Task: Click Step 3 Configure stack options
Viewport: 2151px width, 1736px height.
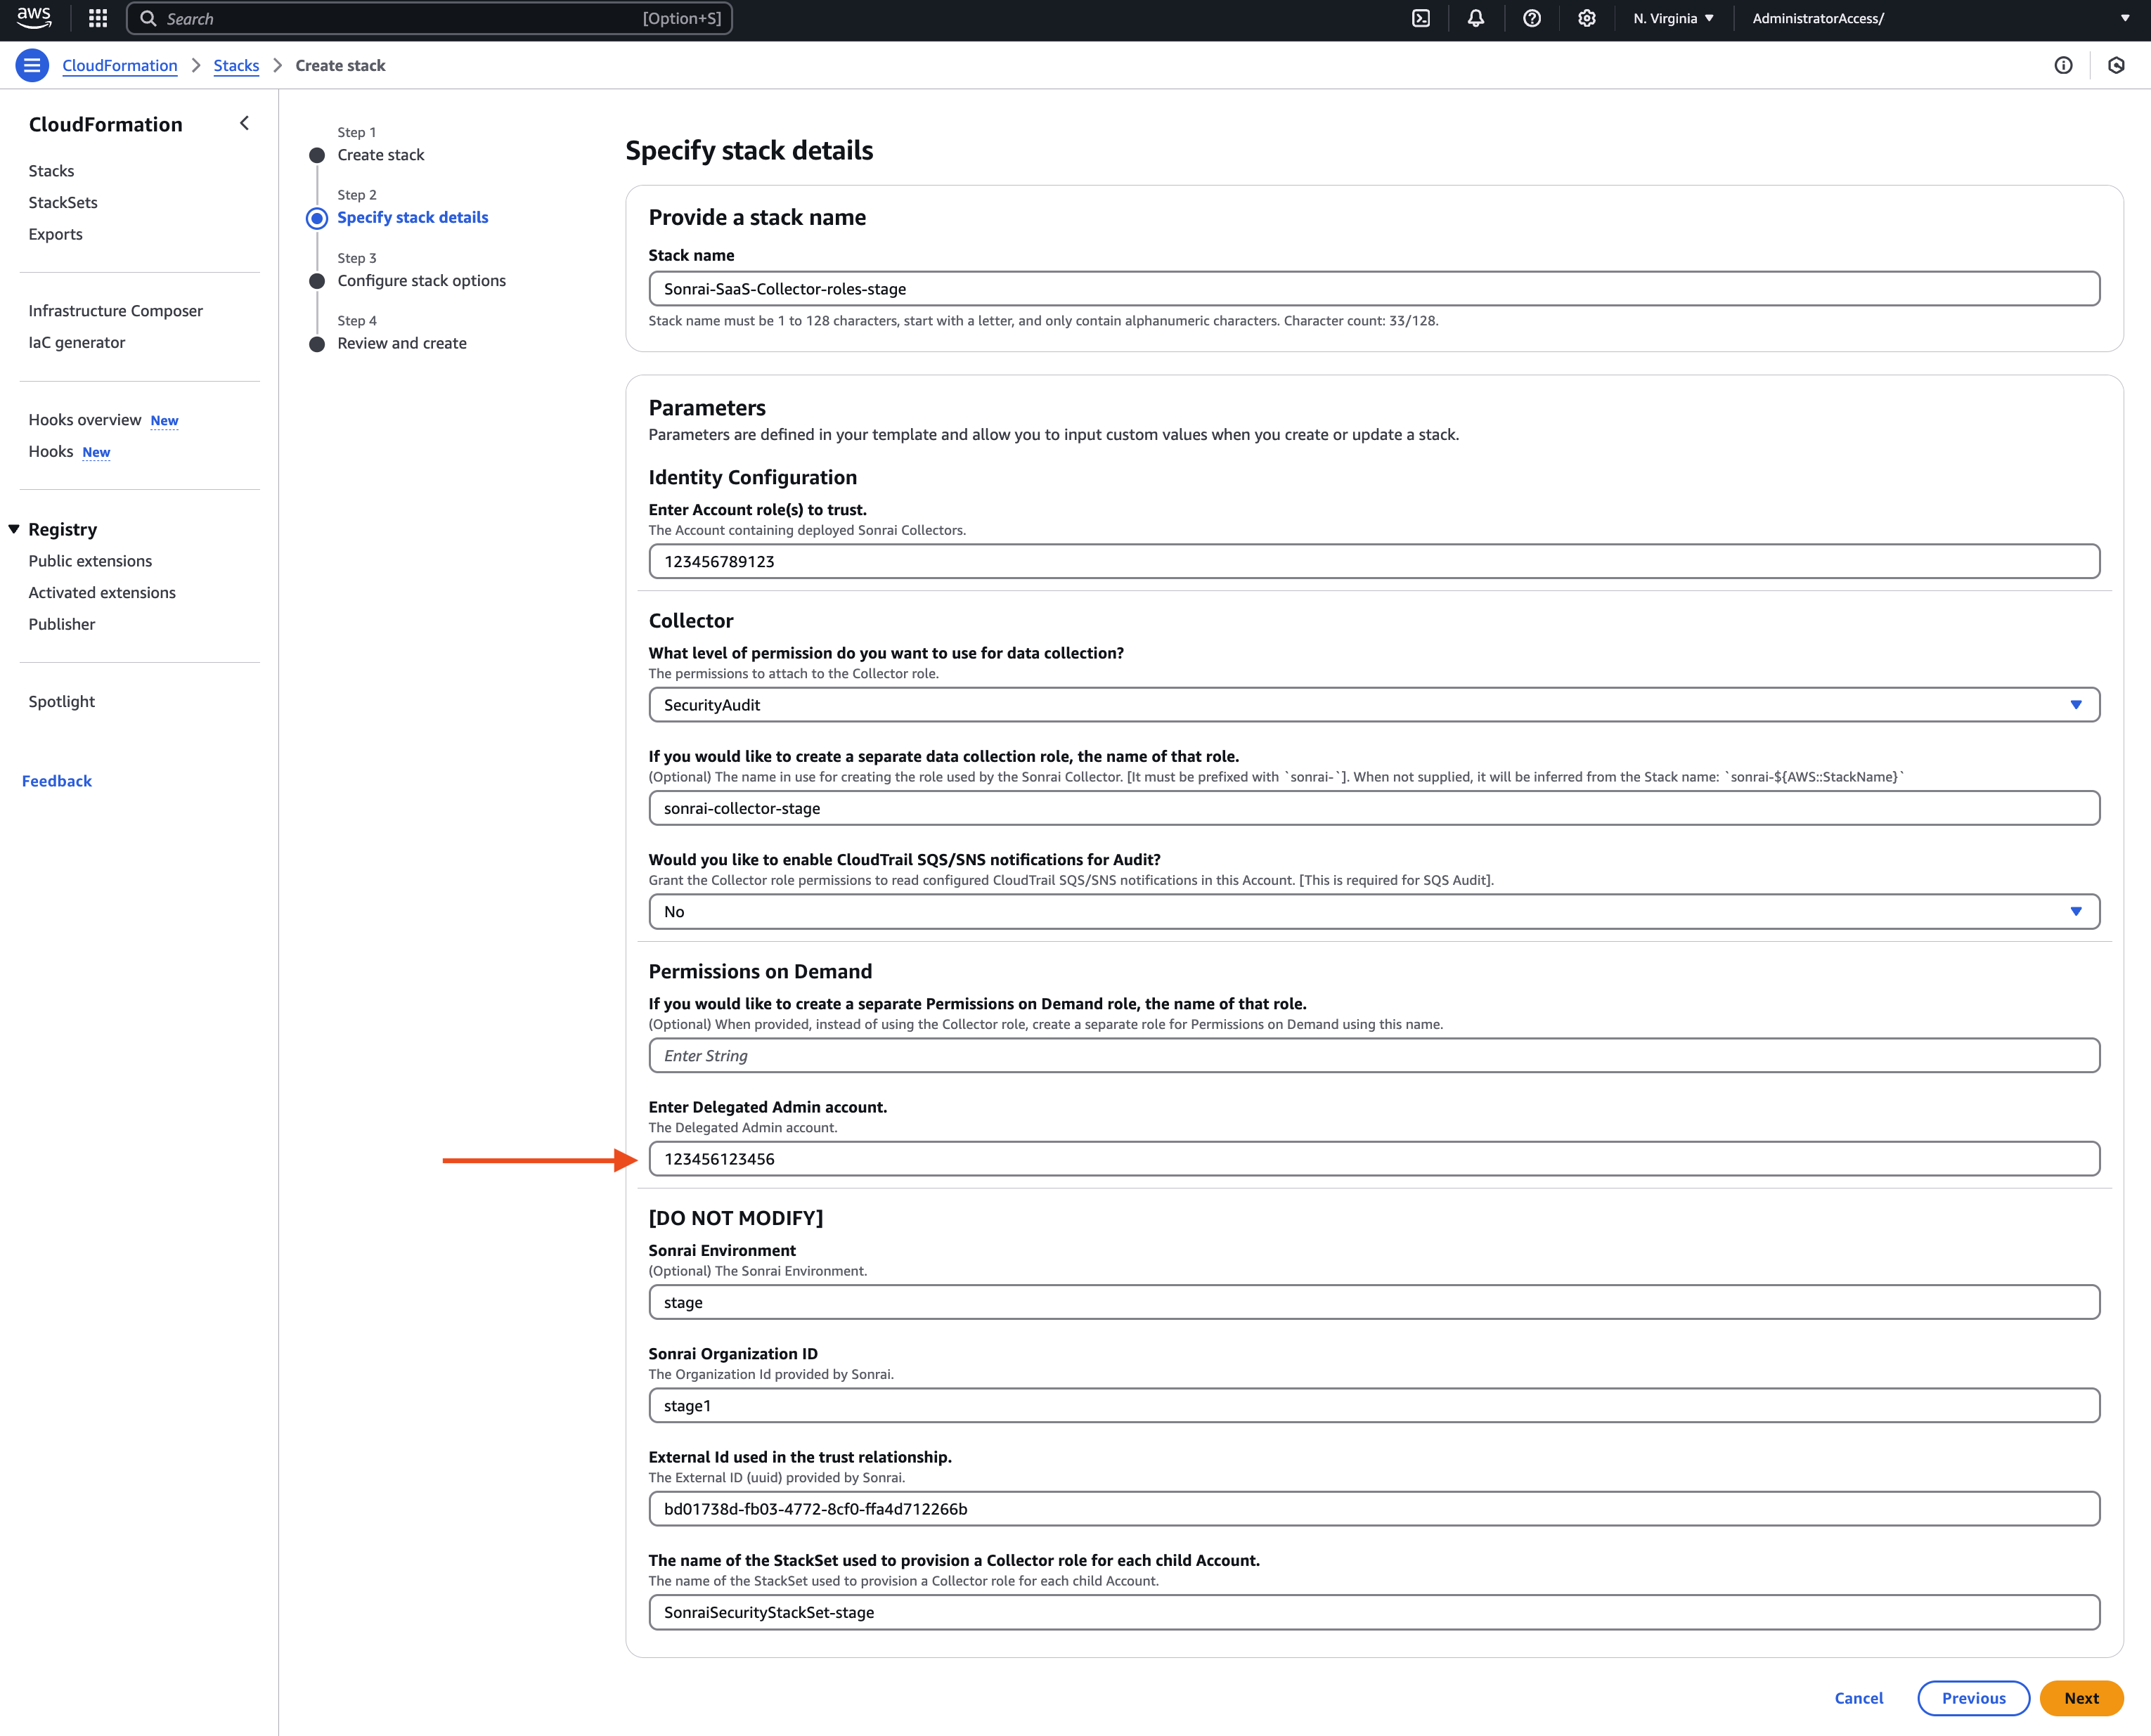Action: 422,280
